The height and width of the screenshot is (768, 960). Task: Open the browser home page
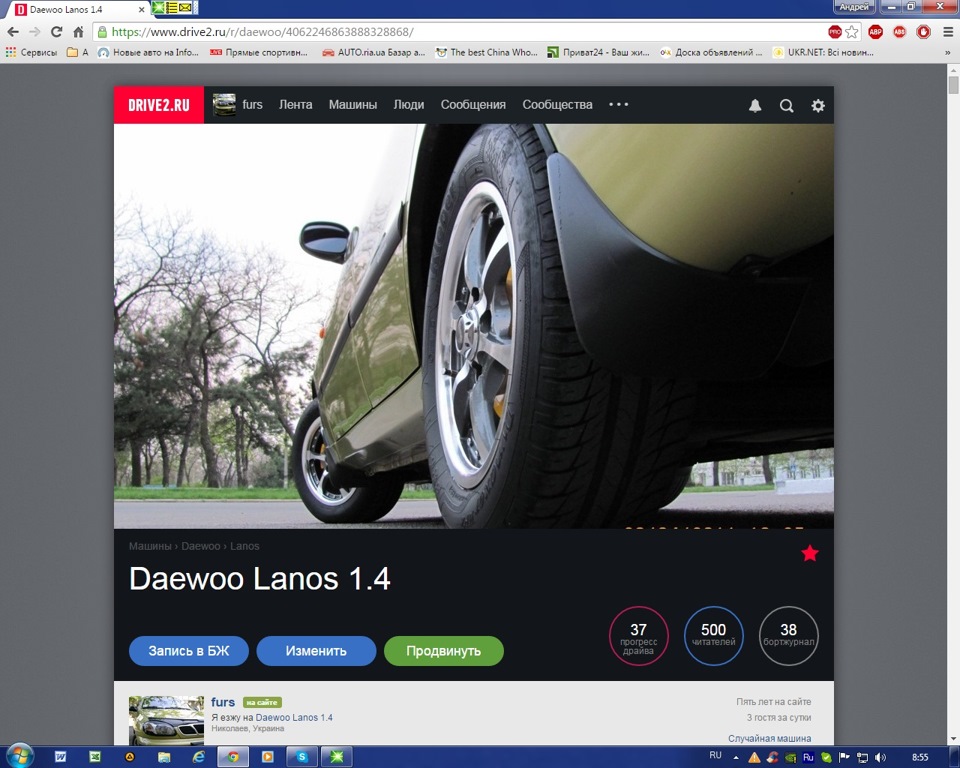pos(78,32)
